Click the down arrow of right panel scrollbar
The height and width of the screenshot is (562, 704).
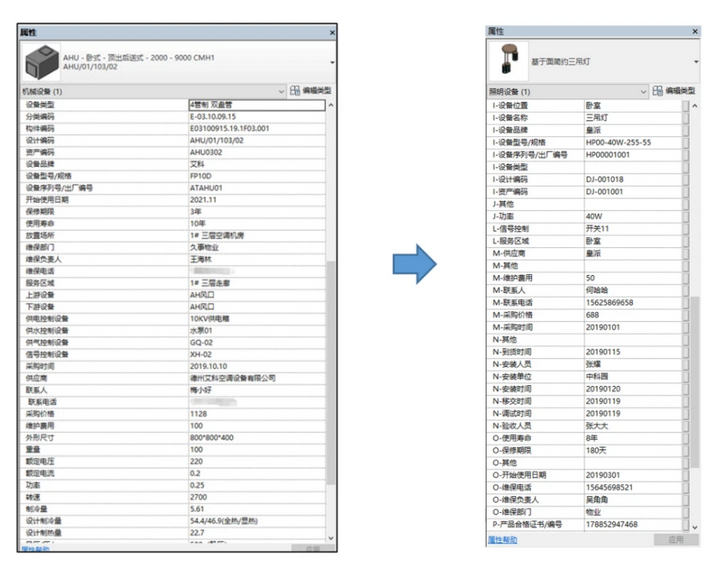pos(695,527)
